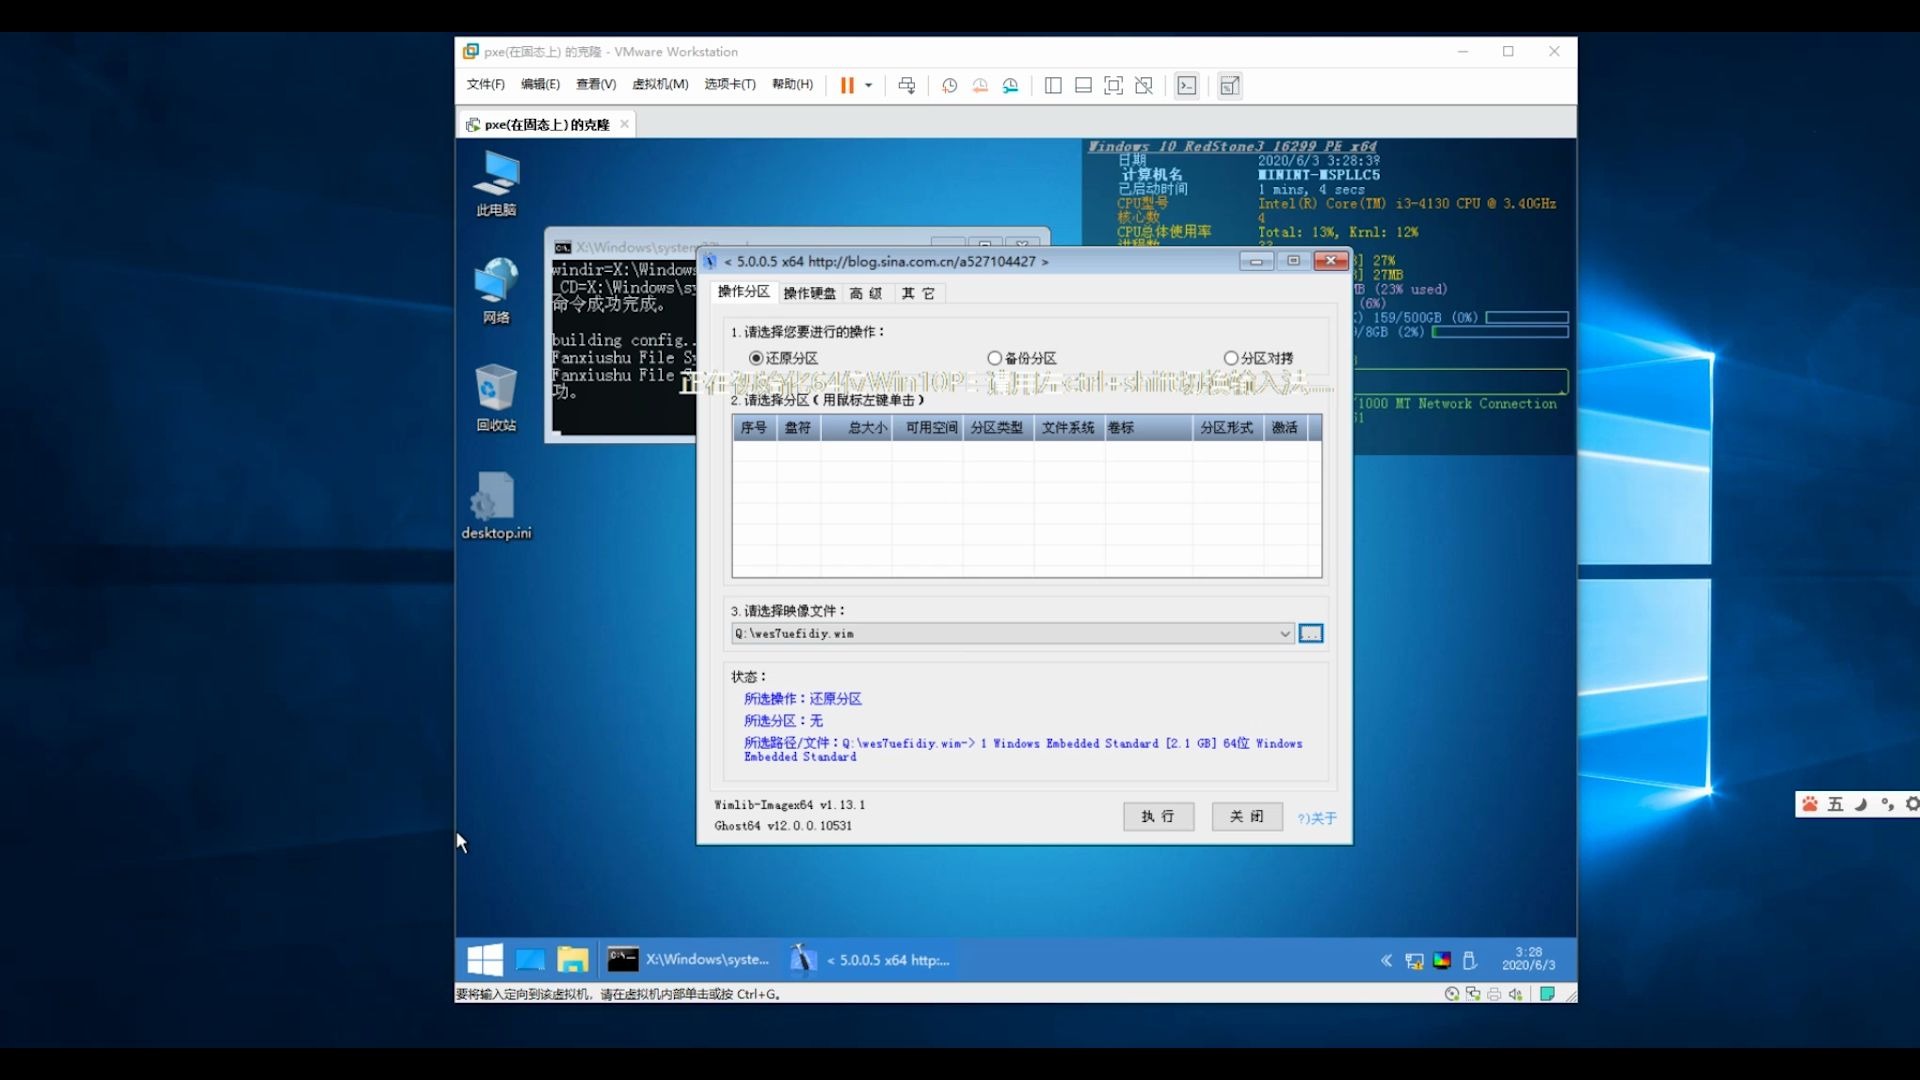Click the network warning tray icon
This screenshot has height=1080, width=1920.
1414,961
